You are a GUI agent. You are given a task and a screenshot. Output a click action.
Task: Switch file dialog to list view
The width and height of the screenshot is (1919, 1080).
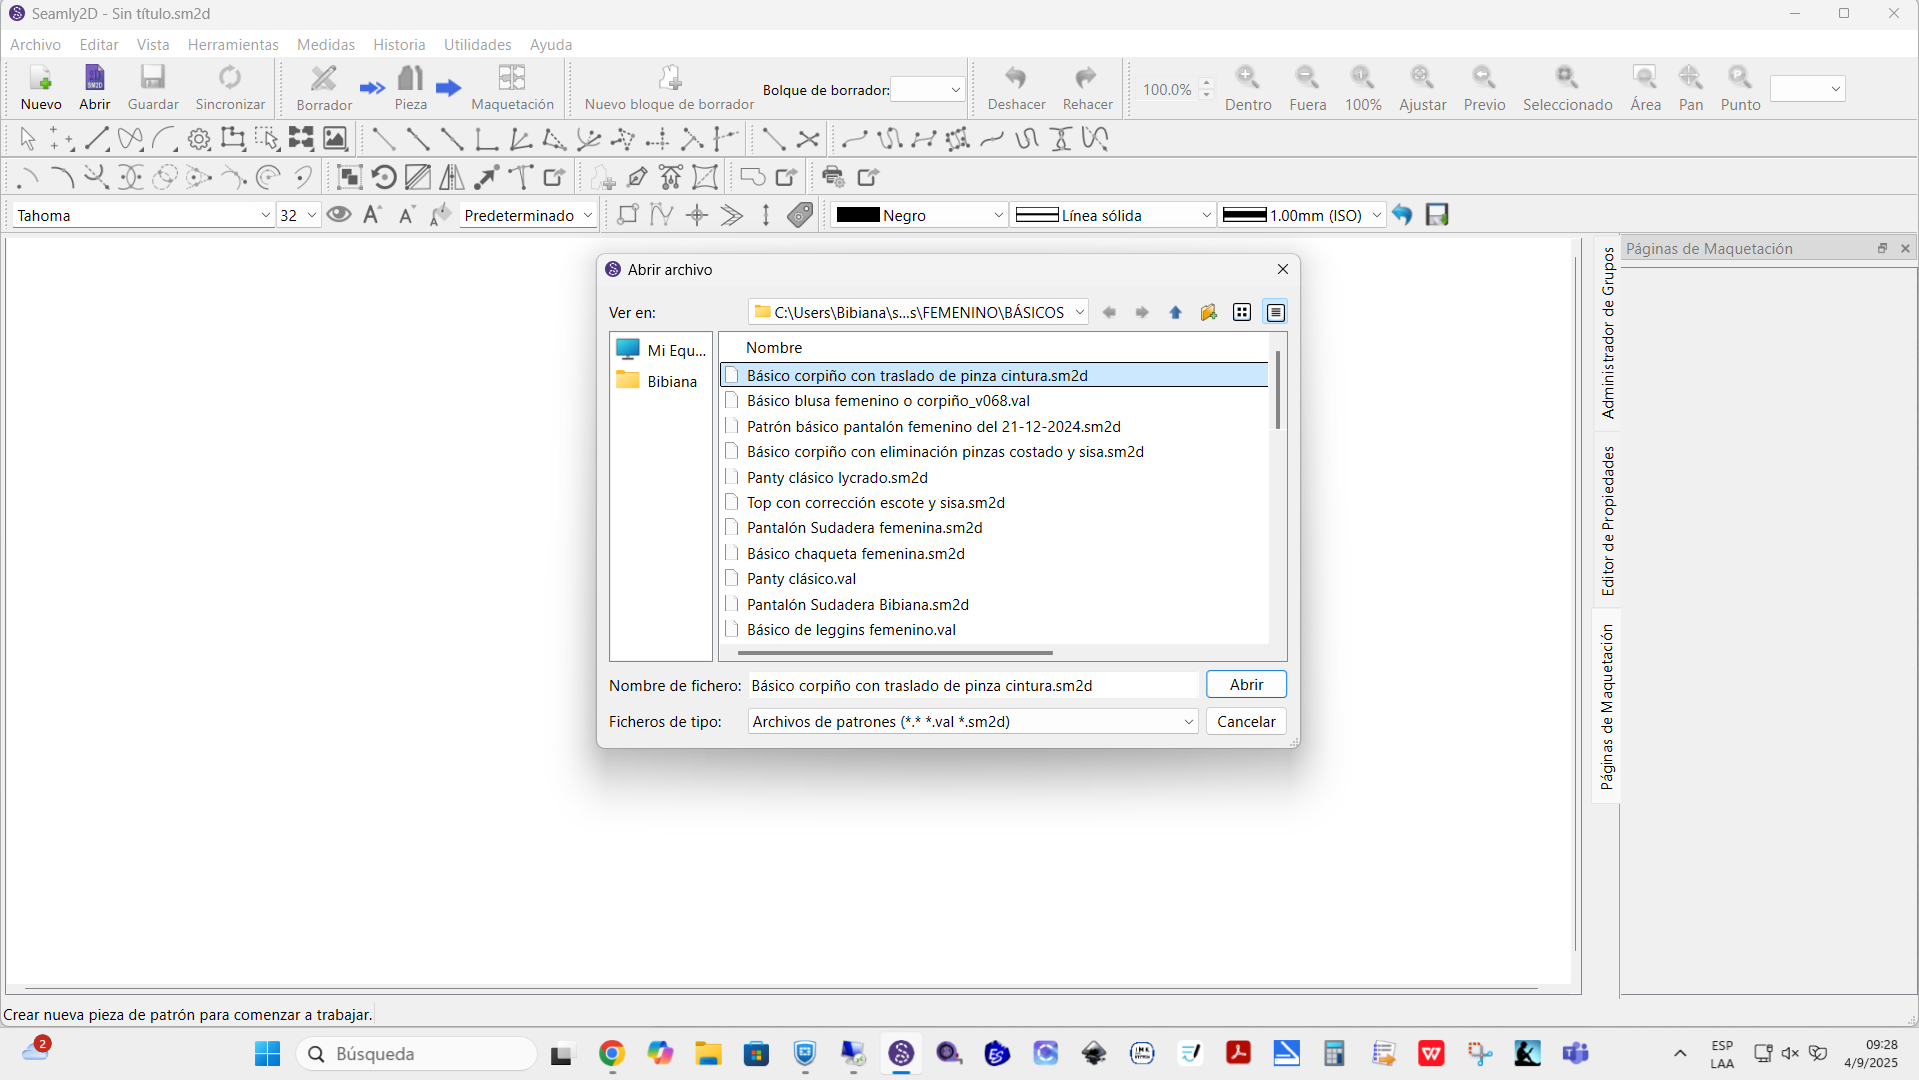tap(1242, 313)
